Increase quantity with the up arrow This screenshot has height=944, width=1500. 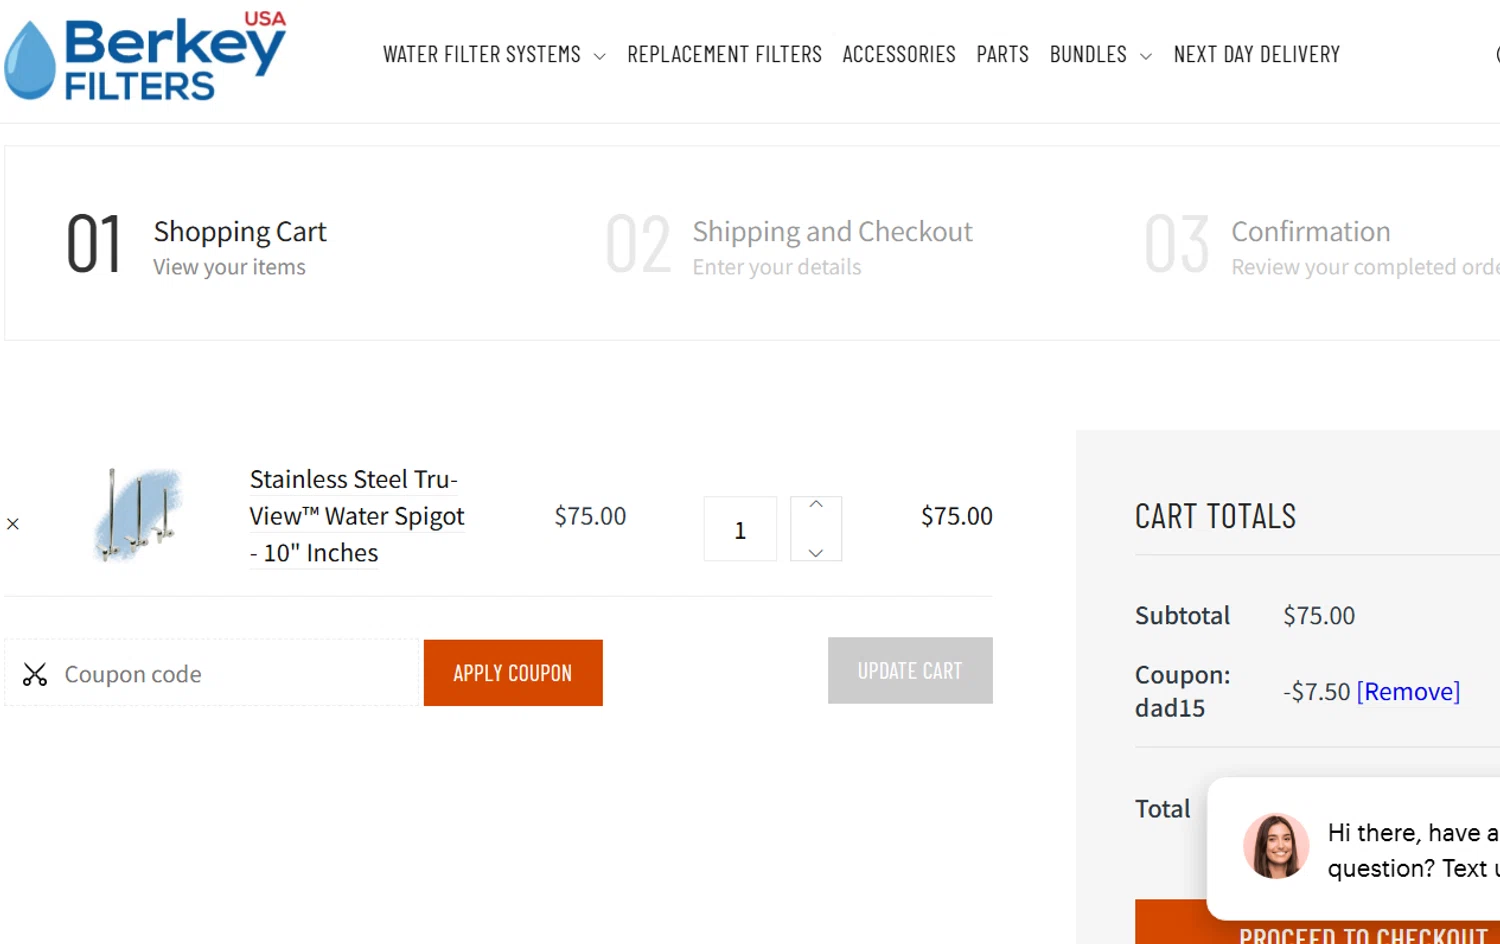coord(816,506)
